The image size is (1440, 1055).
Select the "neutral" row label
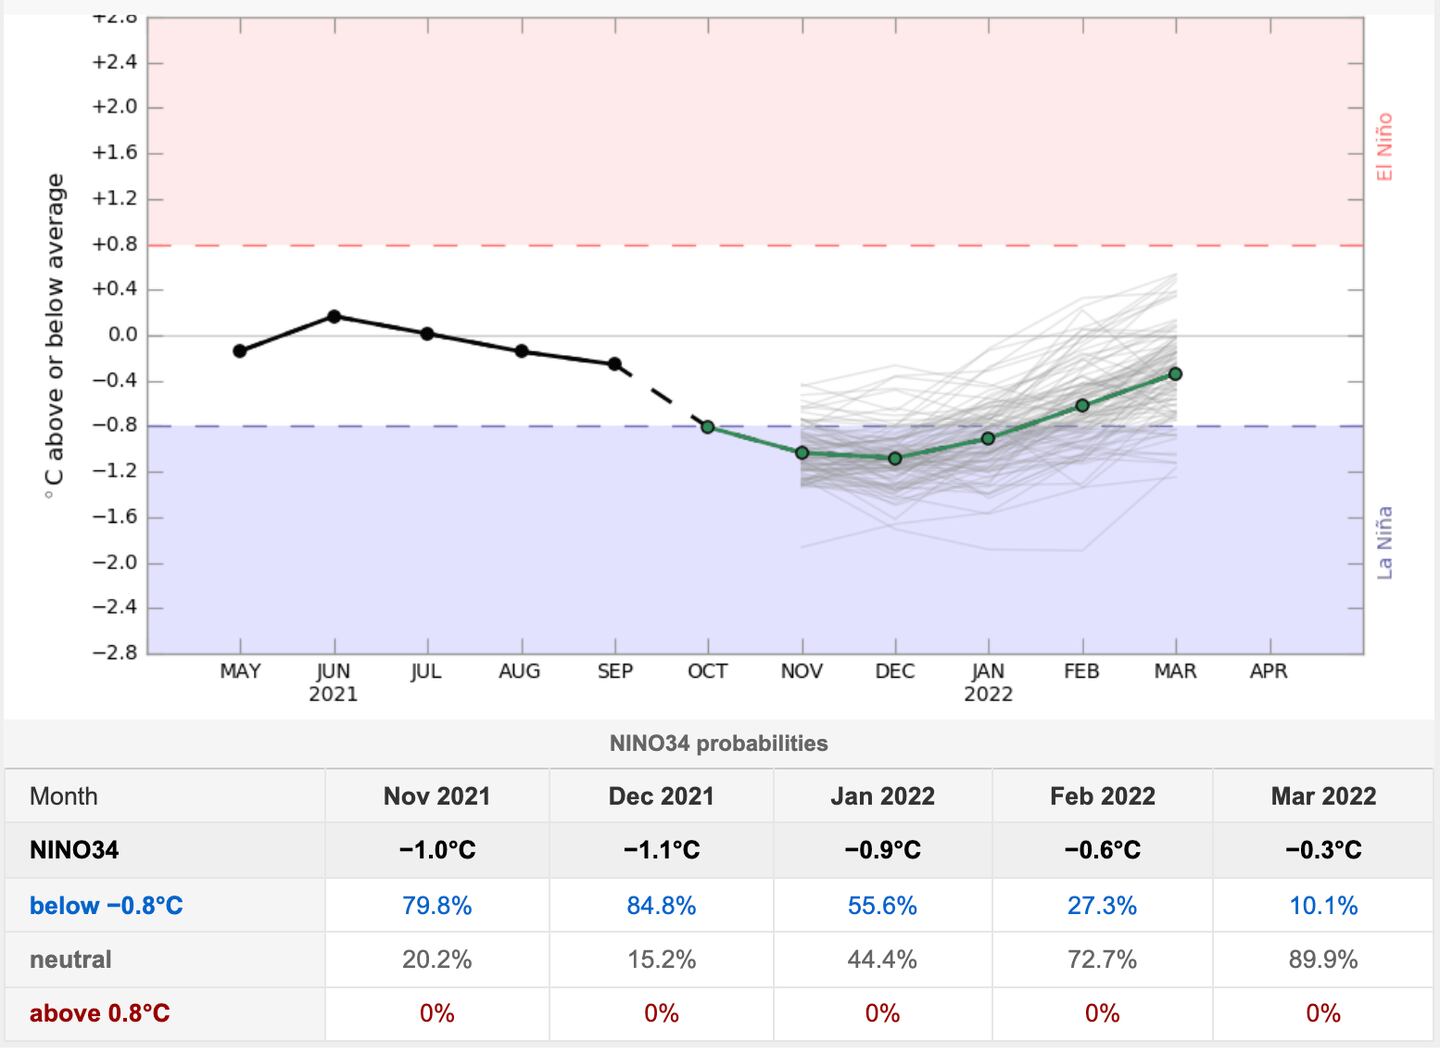coord(70,960)
